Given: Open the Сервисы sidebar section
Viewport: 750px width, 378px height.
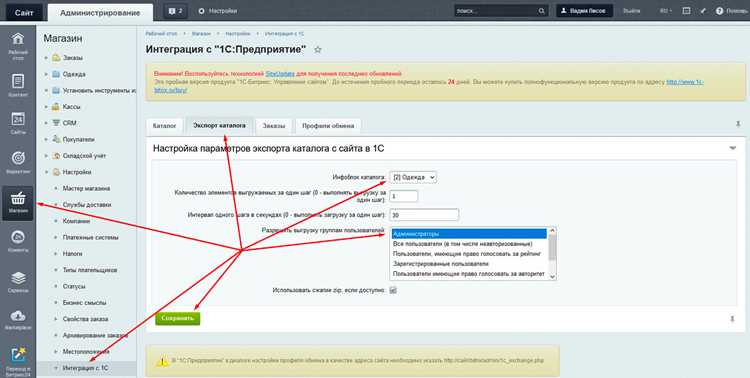Looking at the screenshot, I should pos(18,281).
